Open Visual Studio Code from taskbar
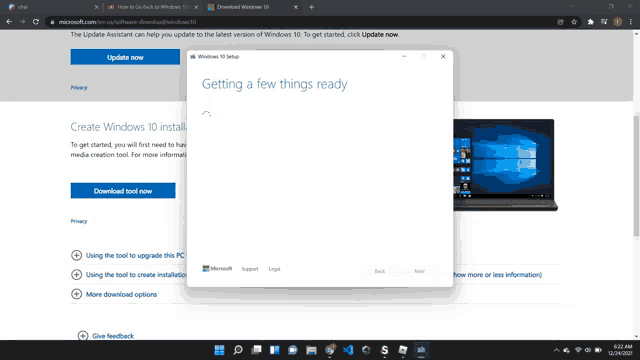The height and width of the screenshot is (360, 640). pyautogui.click(x=348, y=350)
